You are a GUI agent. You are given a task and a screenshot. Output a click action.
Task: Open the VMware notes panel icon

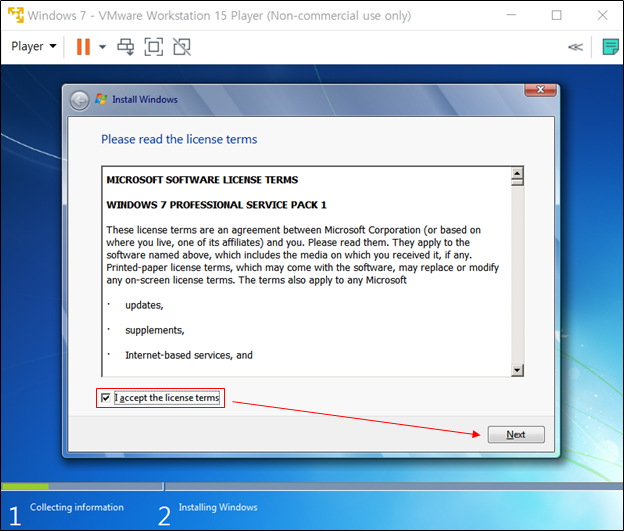coord(610,47)
